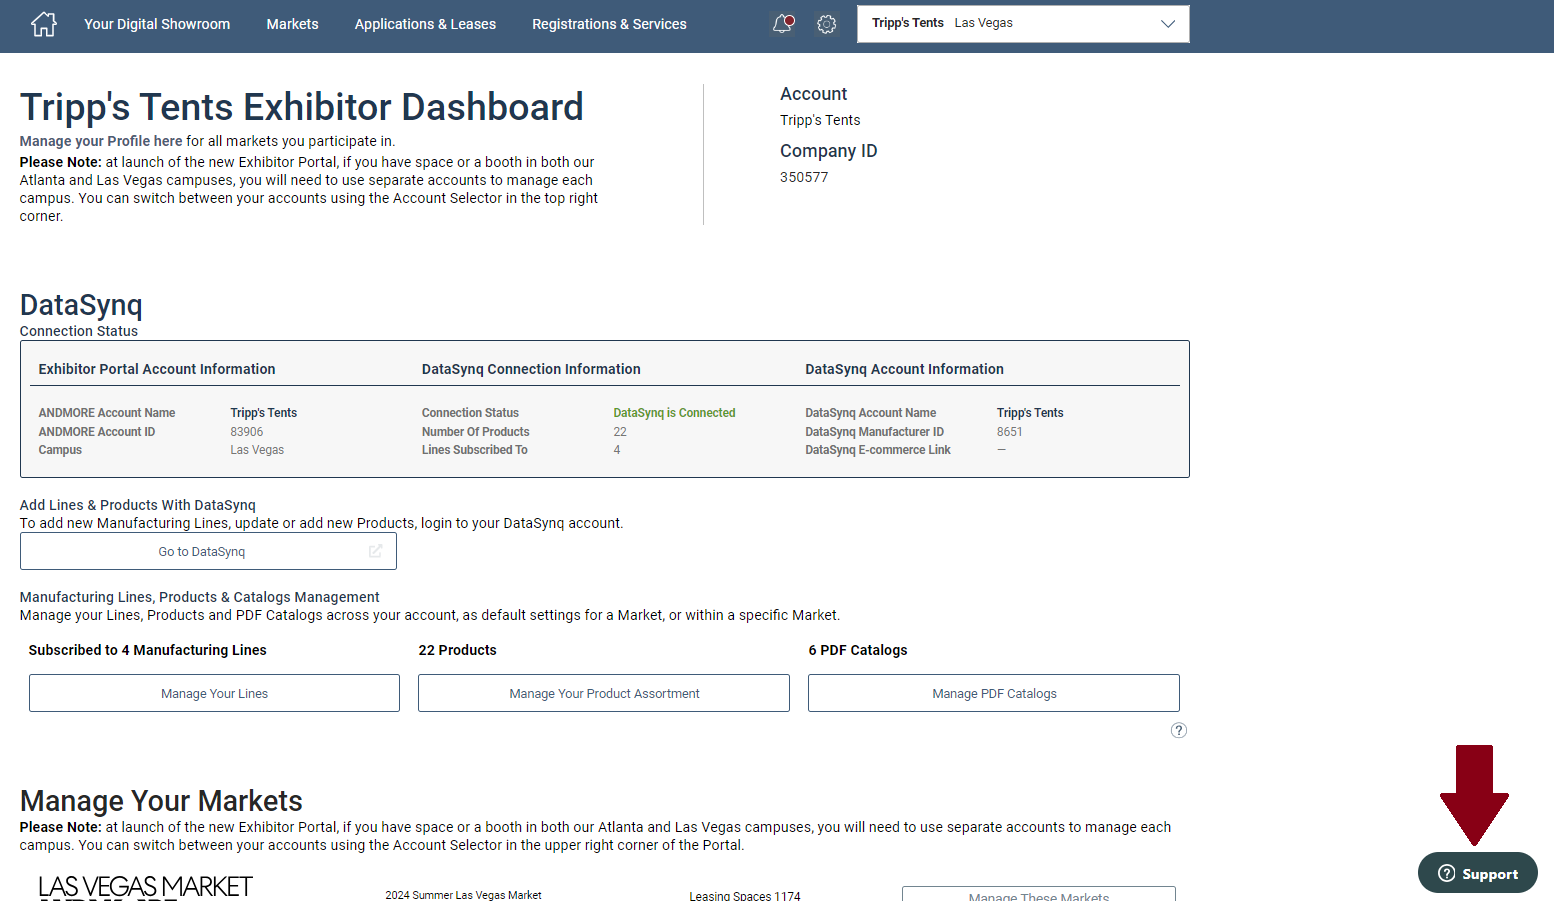Open the Markets menu

[292, 24]
